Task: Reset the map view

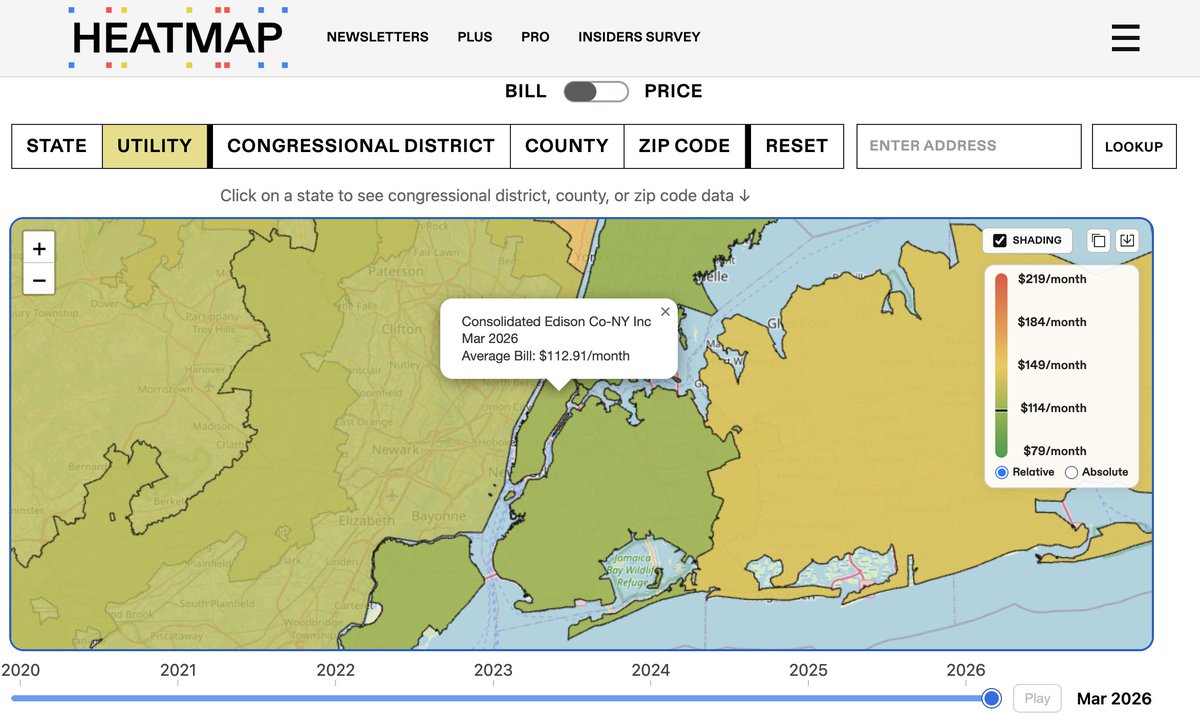Action: [797, 146]
